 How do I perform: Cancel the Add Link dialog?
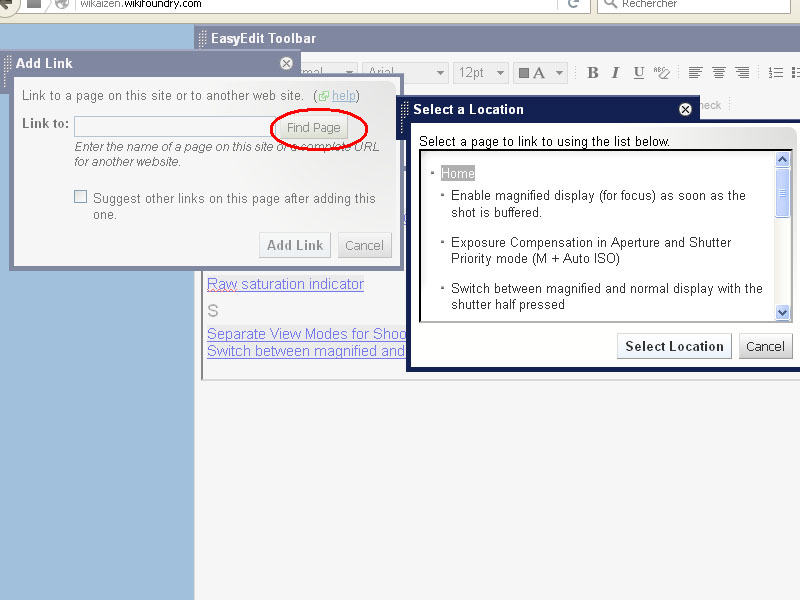364,245
